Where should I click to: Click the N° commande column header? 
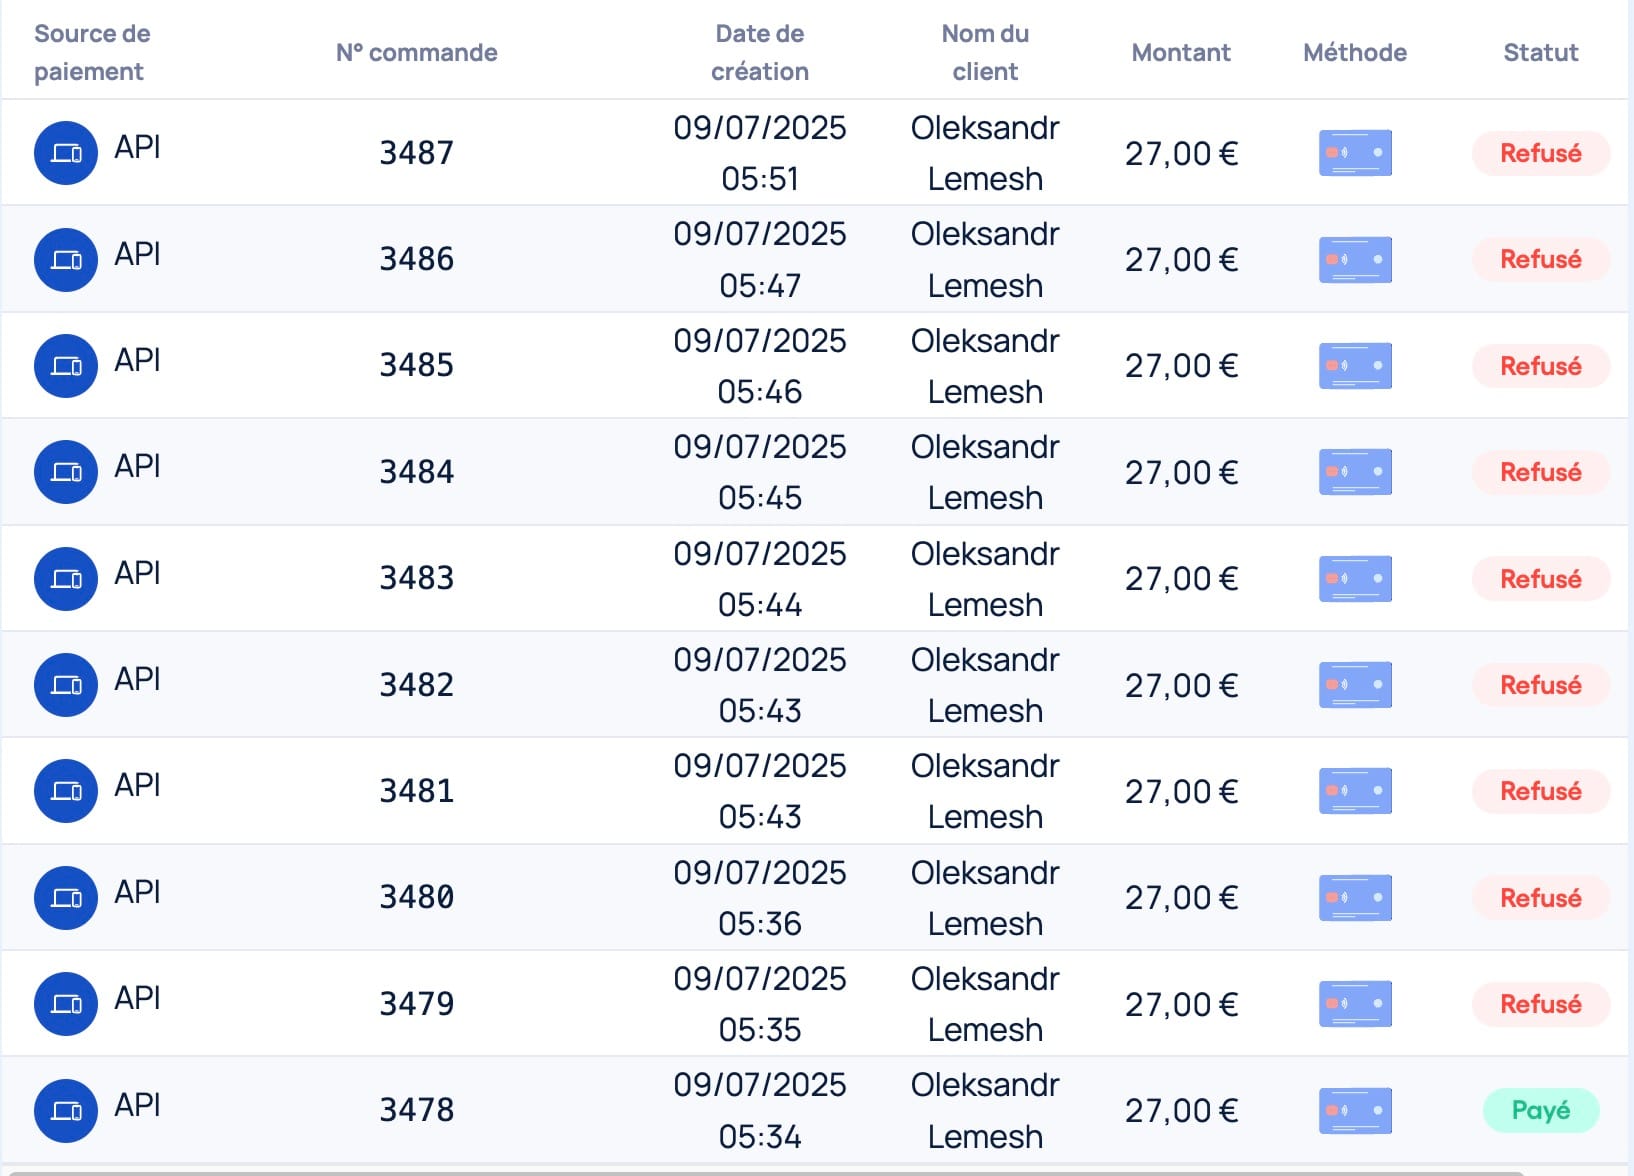pos(416,52)
